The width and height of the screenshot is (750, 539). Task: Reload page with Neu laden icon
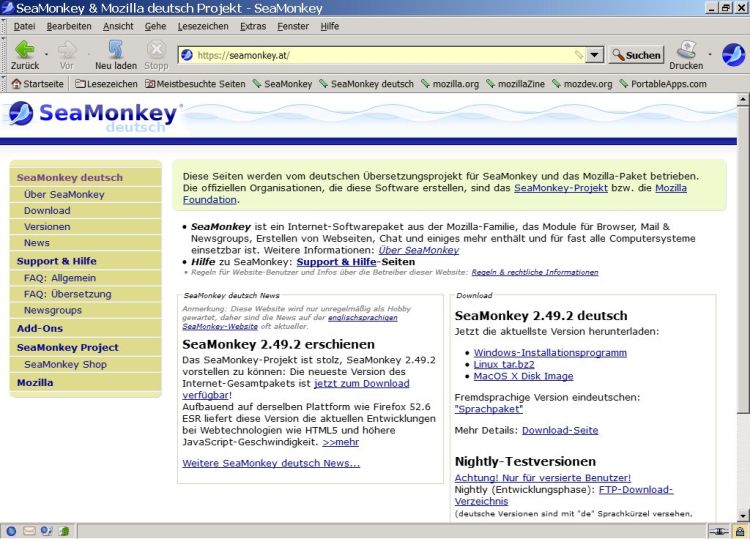click(116, 49)
